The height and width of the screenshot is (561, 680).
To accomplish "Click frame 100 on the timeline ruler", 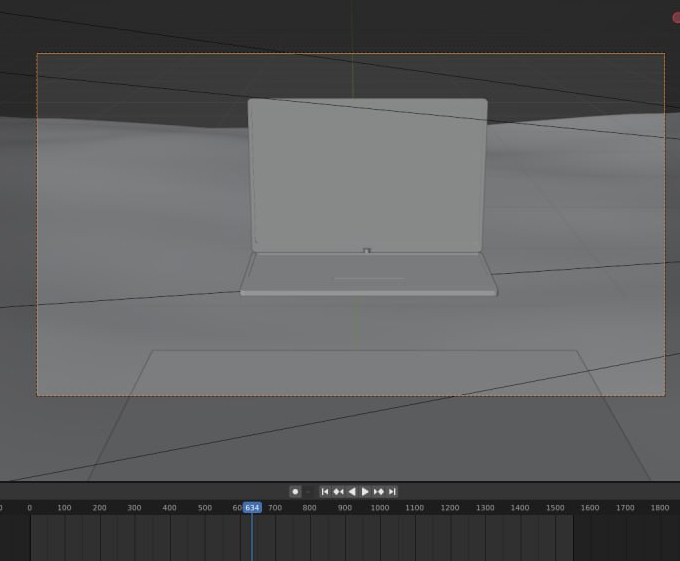I will point(64,508).
